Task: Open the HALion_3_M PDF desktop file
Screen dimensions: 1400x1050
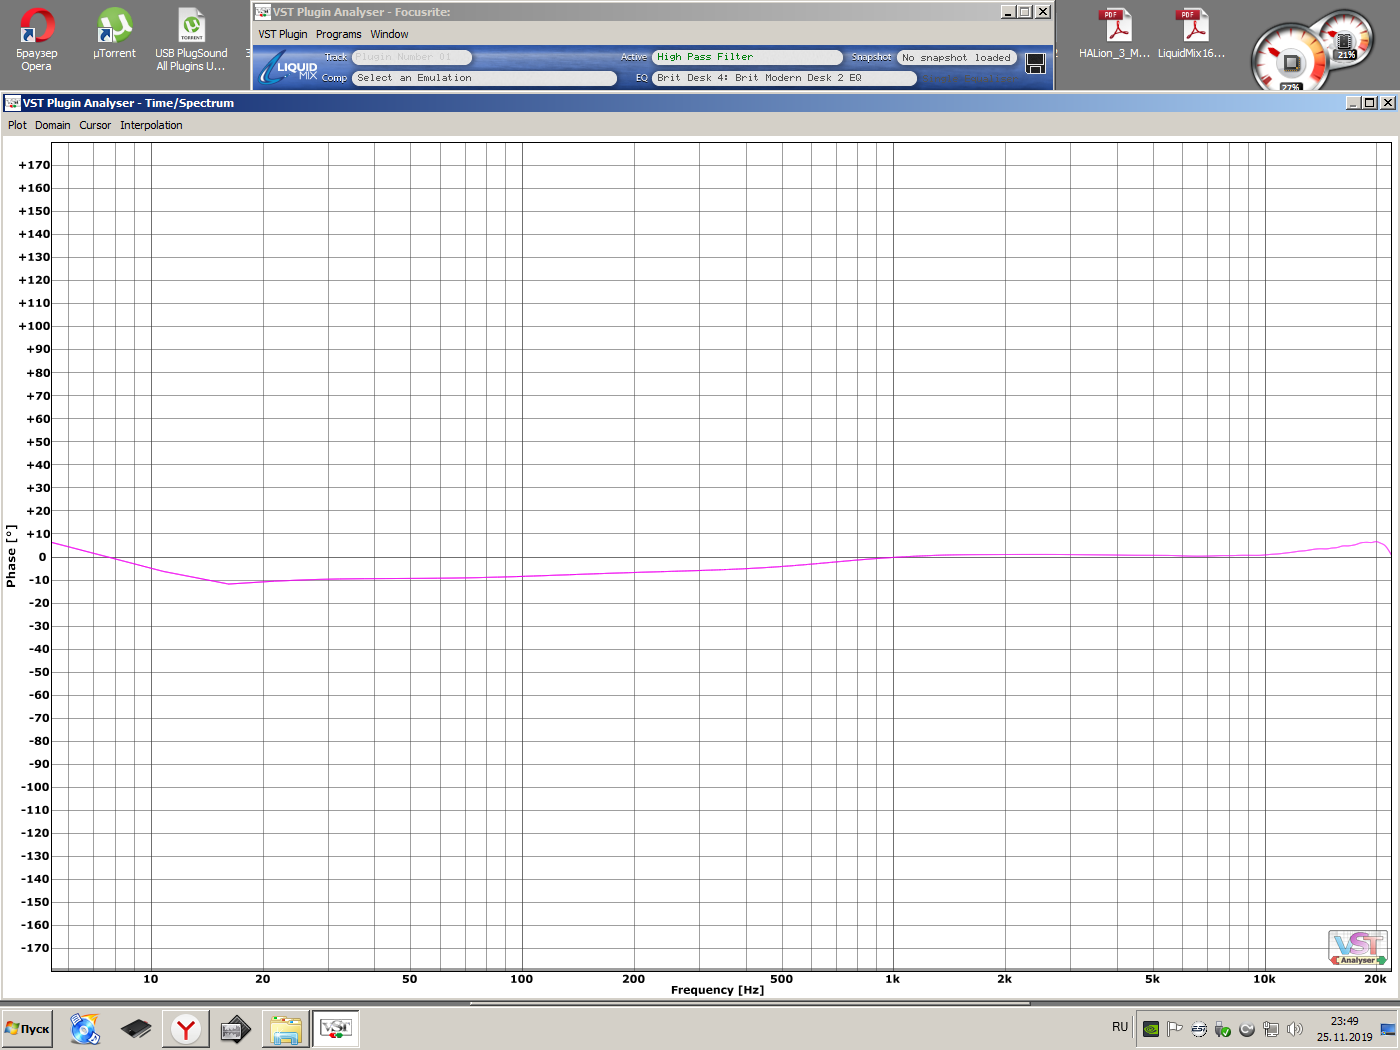Action: pos(1114,33)
